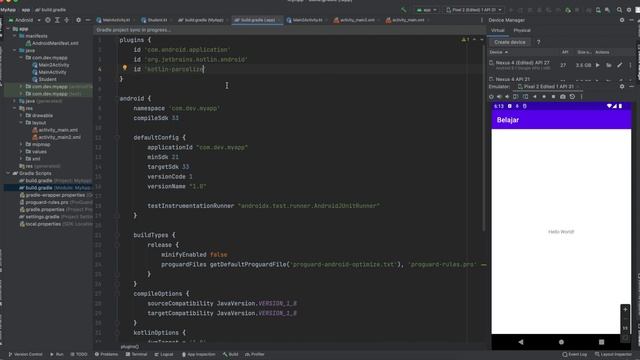Collapse the res folder in project tree
640x360 pixels.
(15, 108)
